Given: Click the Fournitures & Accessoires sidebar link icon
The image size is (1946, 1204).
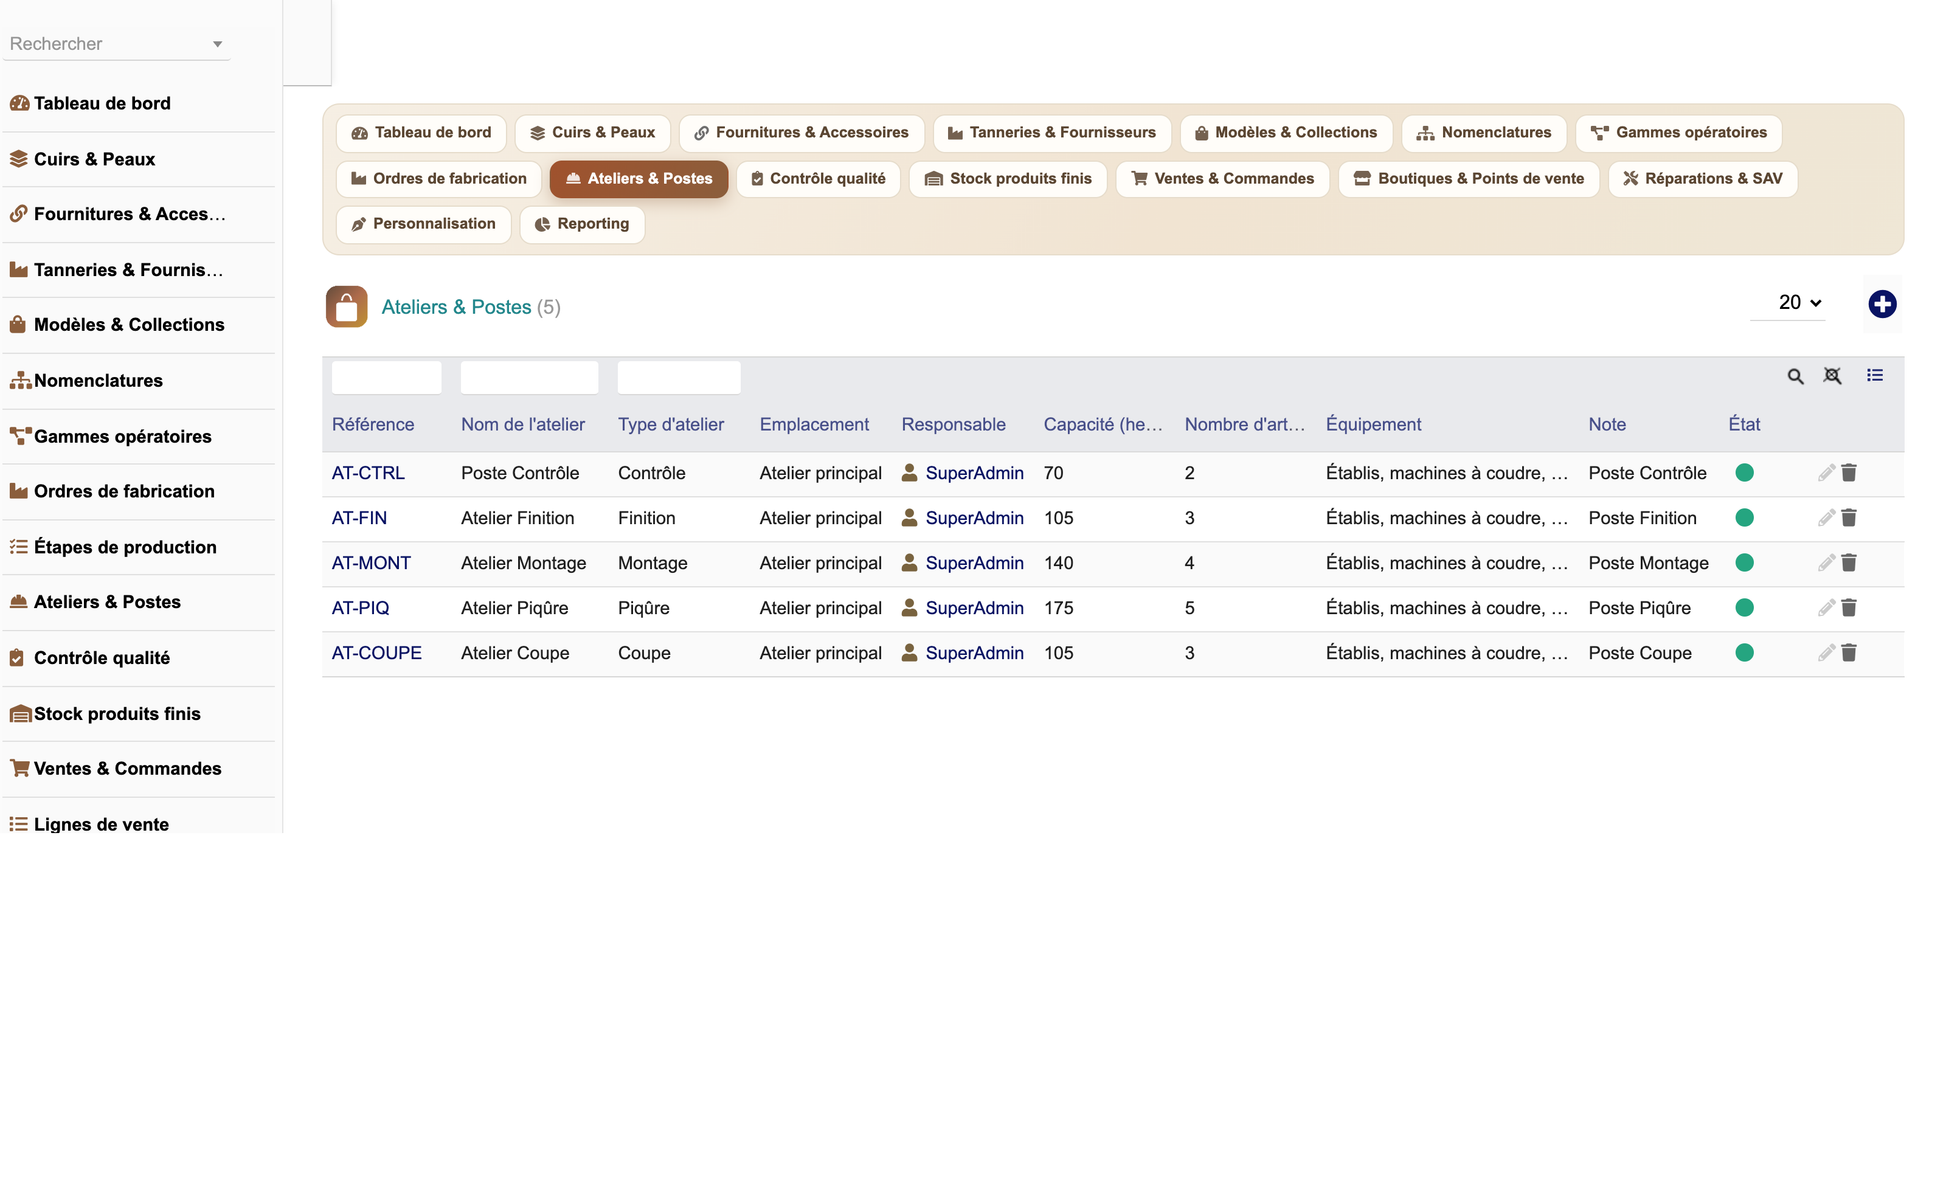Looking at the screenshot, I should pyautogui.click(x=19, y=214).
